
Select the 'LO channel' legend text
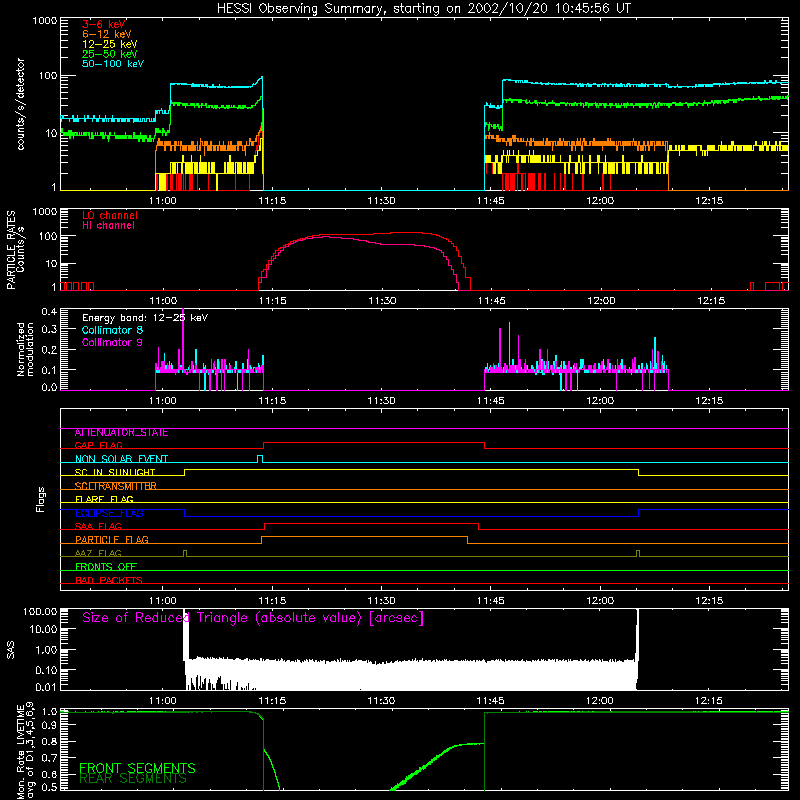(x=110, y=215)
